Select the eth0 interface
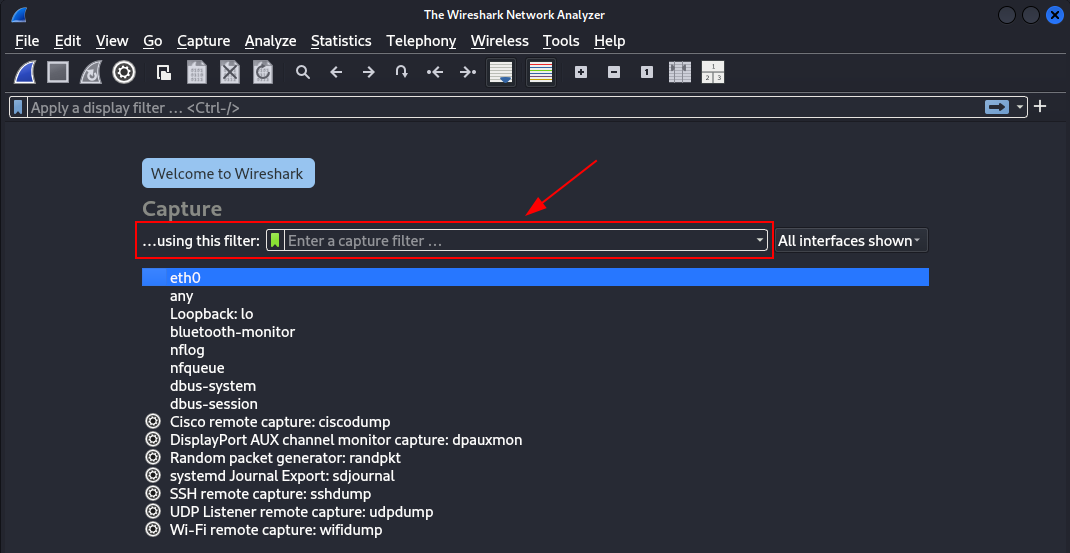 (x=535, y=277)
